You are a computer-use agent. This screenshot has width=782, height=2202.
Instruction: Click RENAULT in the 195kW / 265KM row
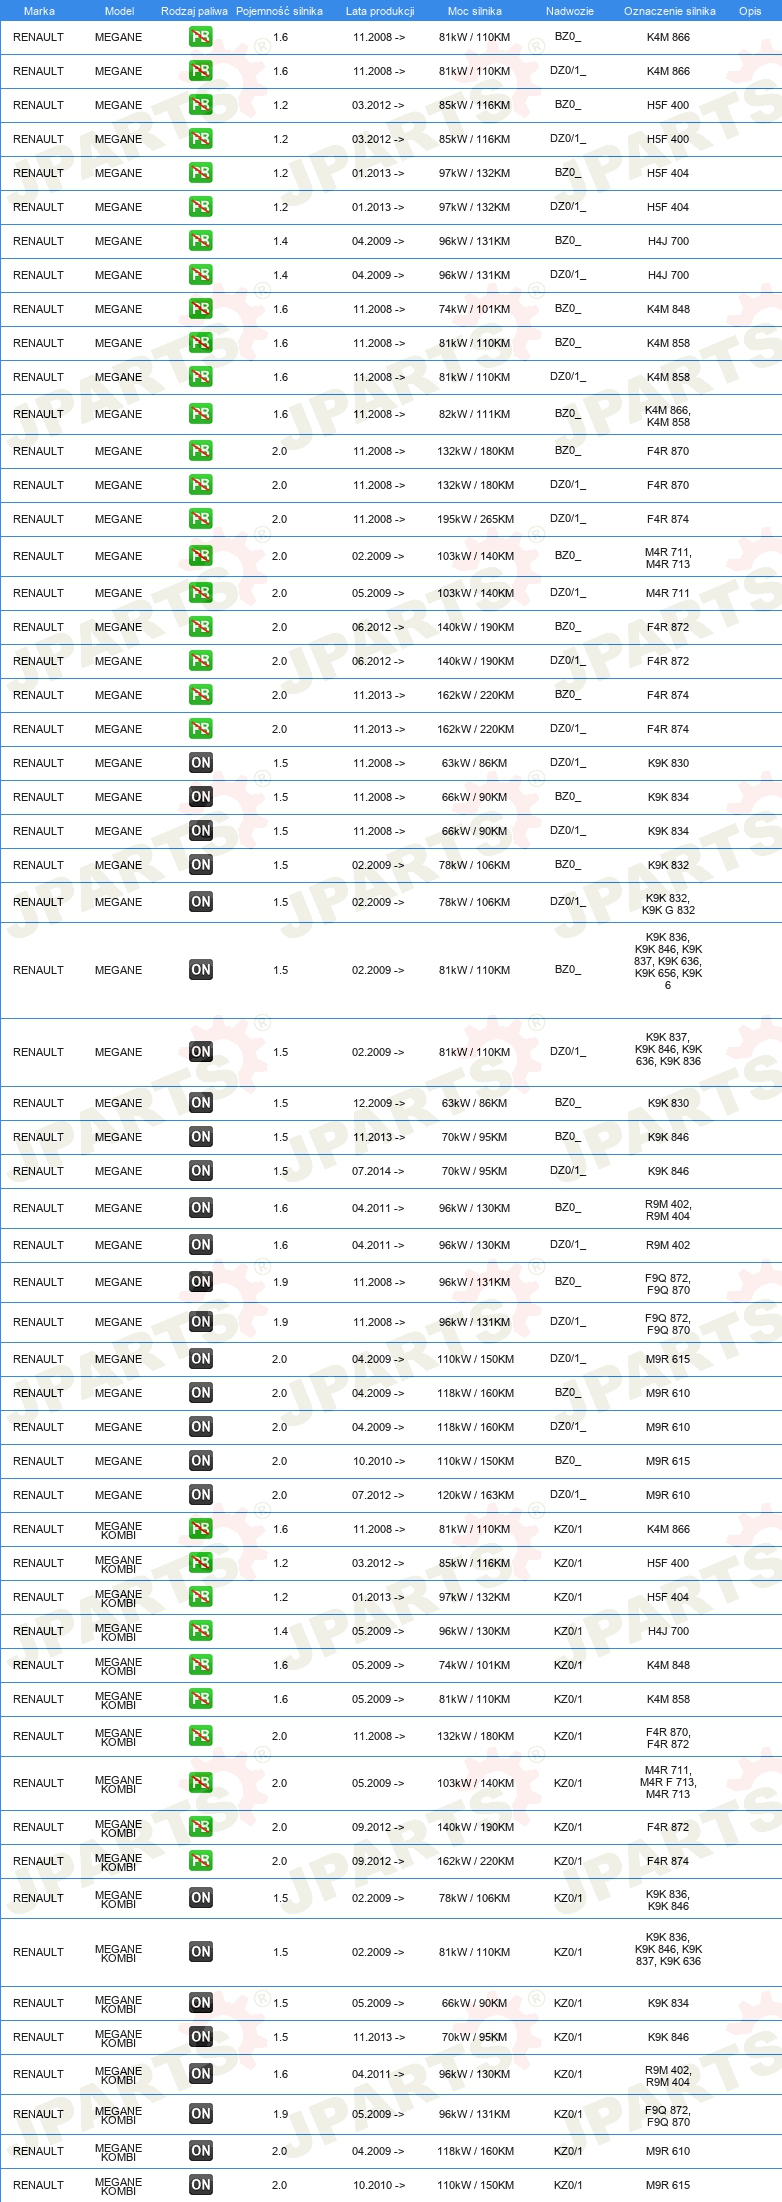coord(38,519)
